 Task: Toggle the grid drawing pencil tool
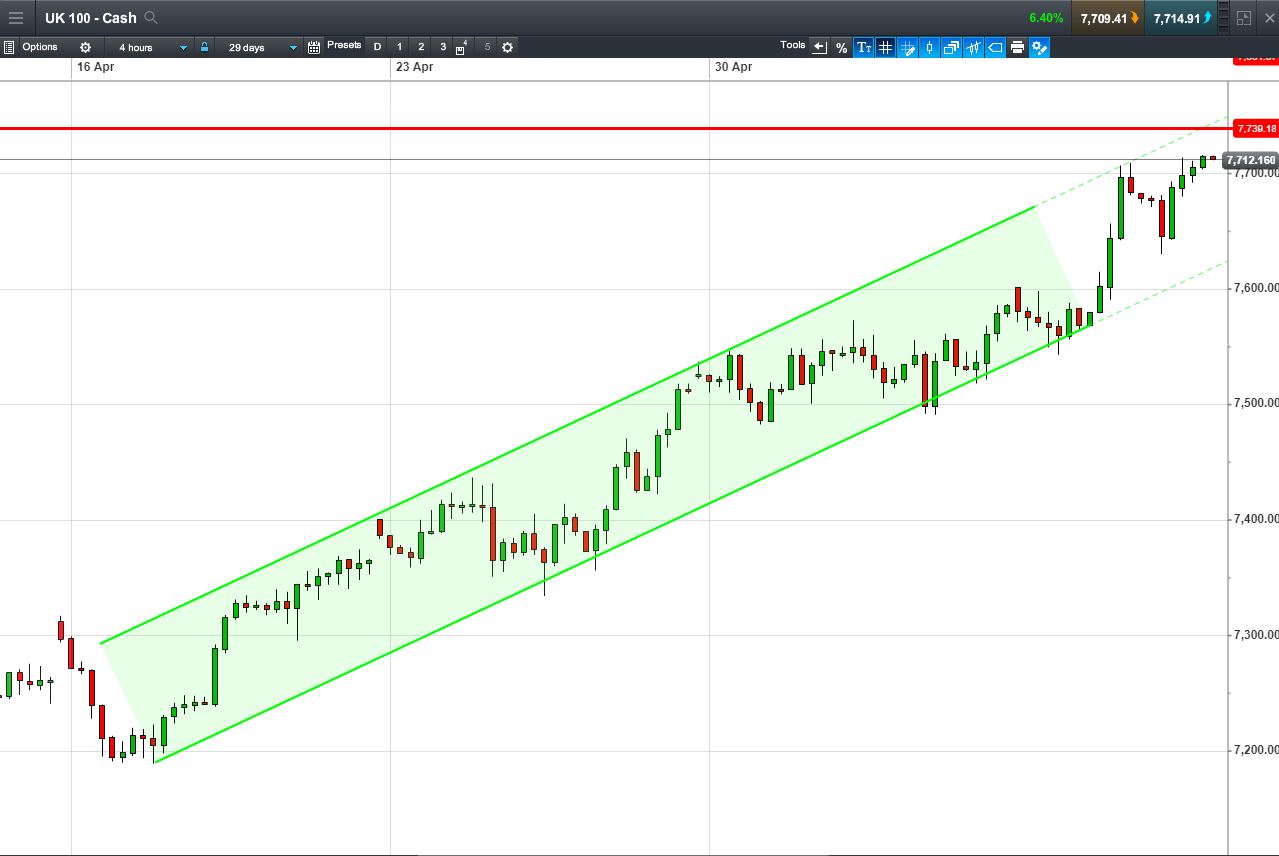[x=907, y=47]
